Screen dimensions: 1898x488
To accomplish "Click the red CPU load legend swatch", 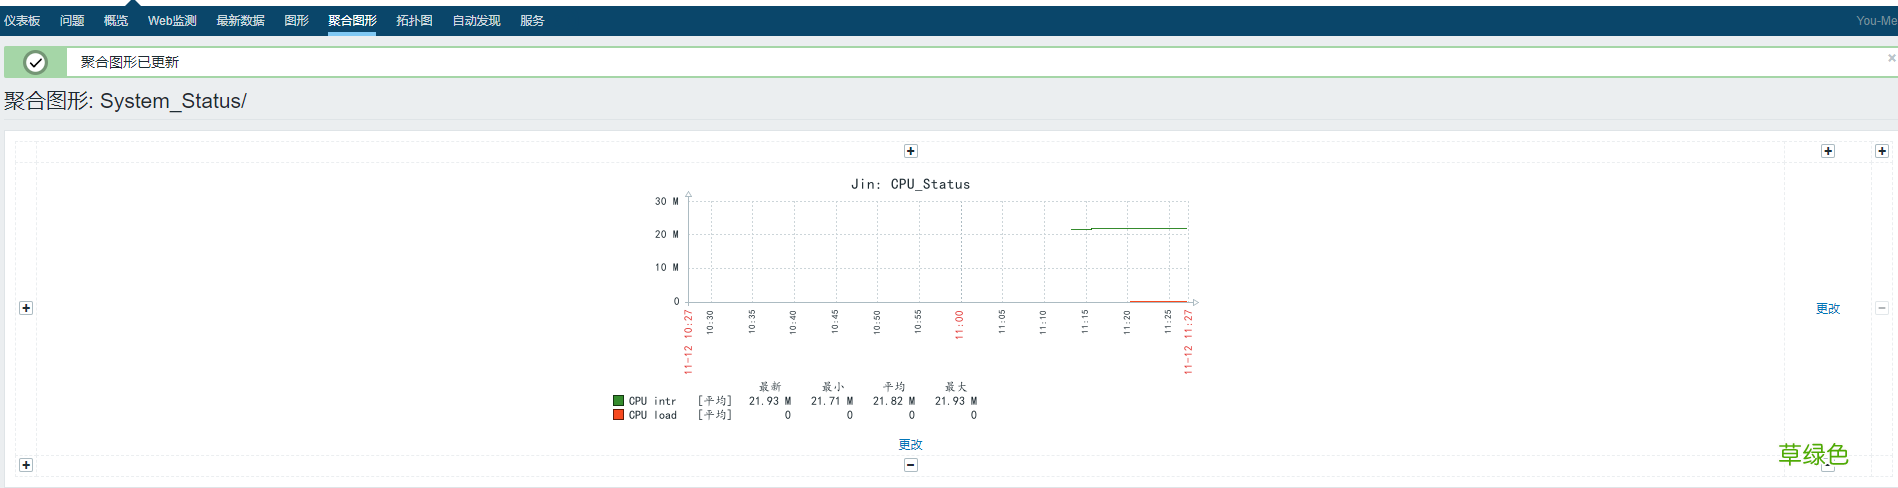I will (618, 415).
